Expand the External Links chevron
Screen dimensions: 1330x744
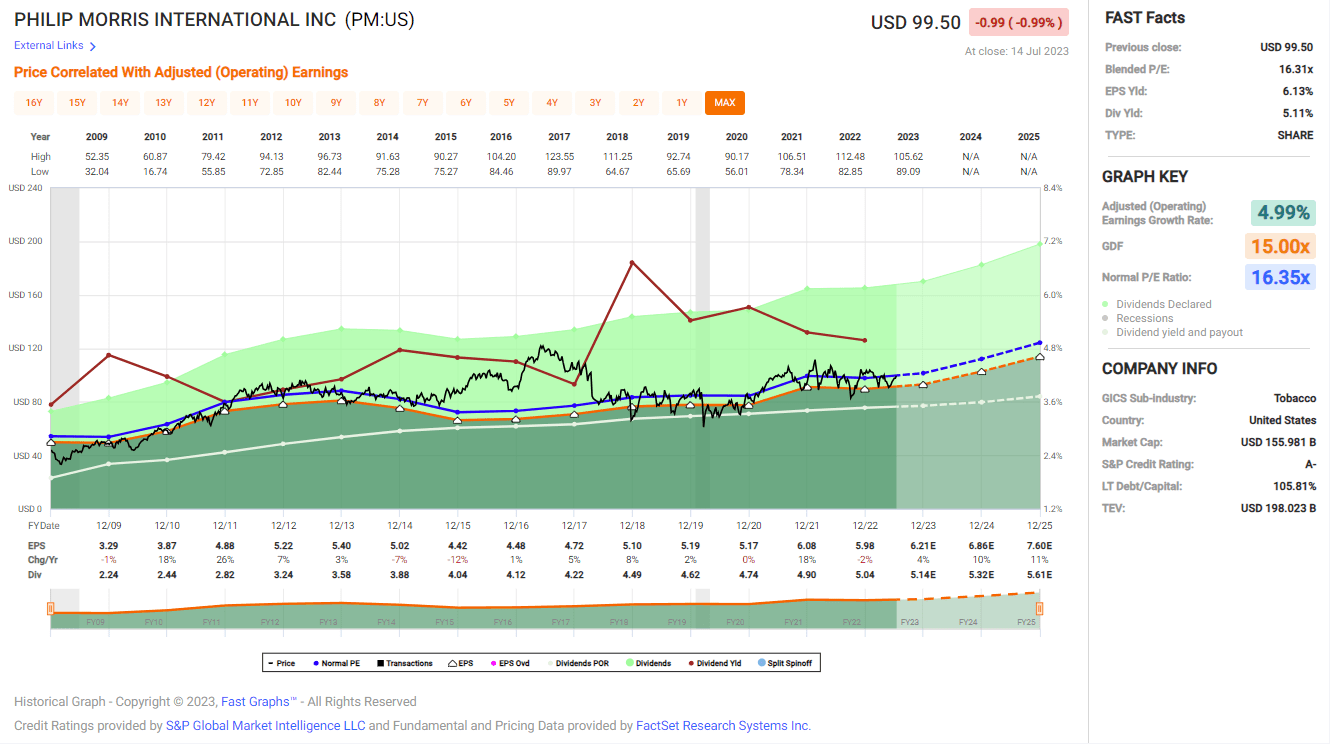click(x=93, y=45)
